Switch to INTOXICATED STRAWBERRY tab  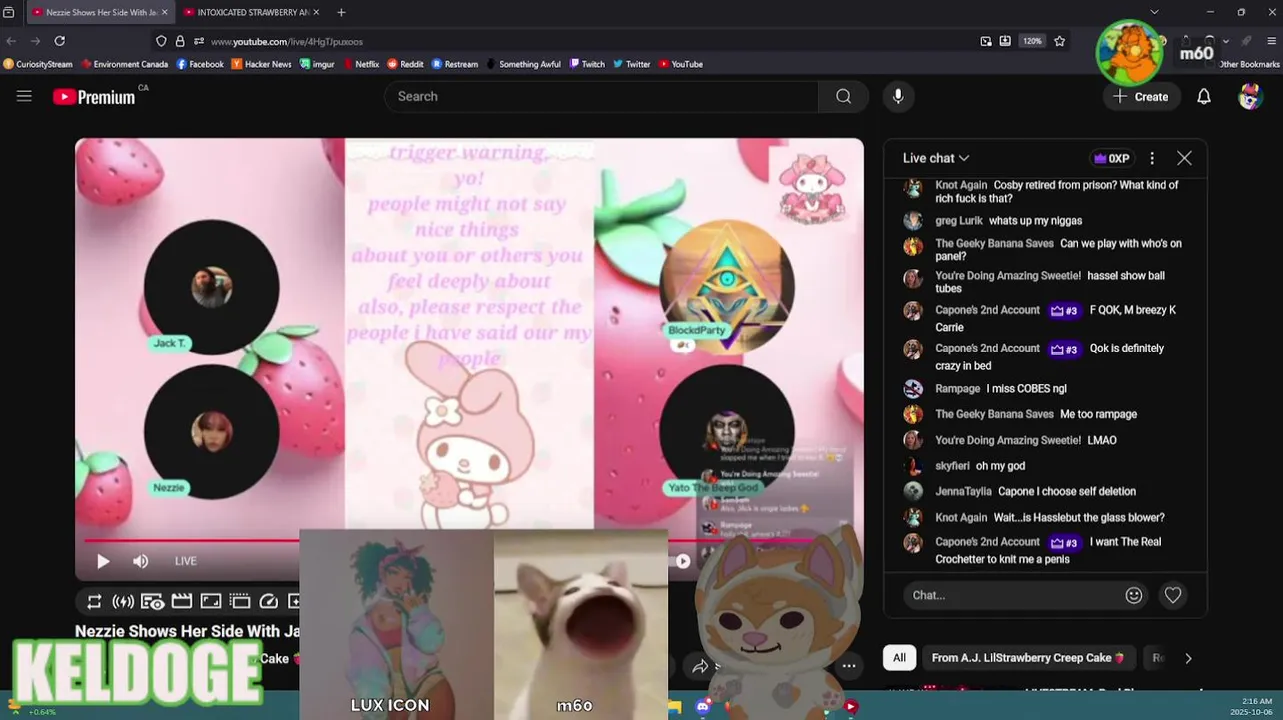pos(250,12)
